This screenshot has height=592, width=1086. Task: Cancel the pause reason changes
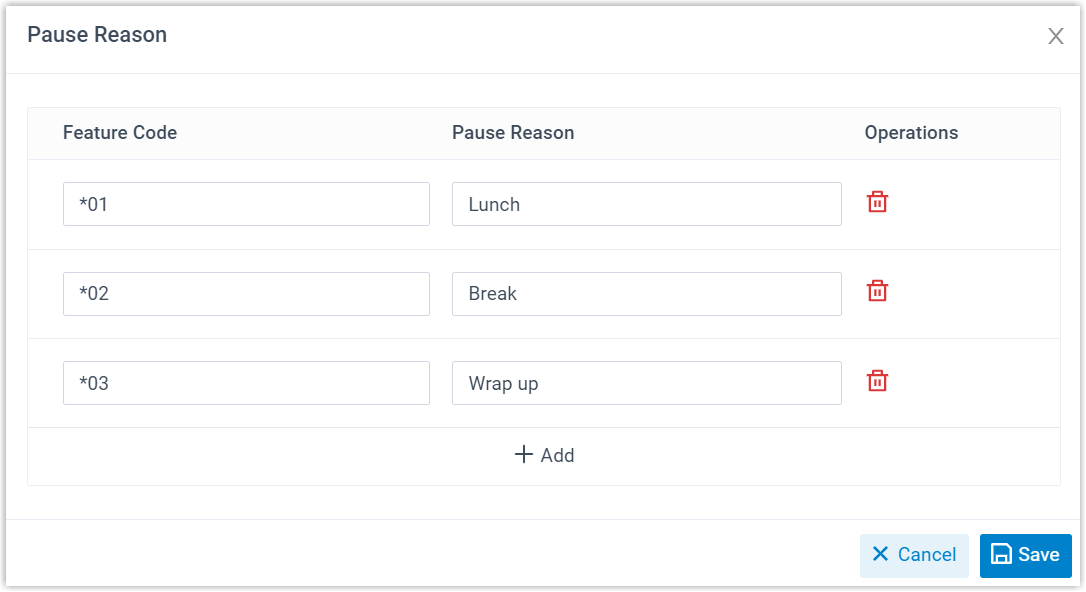pyautogui.click(x=914, y=555)
